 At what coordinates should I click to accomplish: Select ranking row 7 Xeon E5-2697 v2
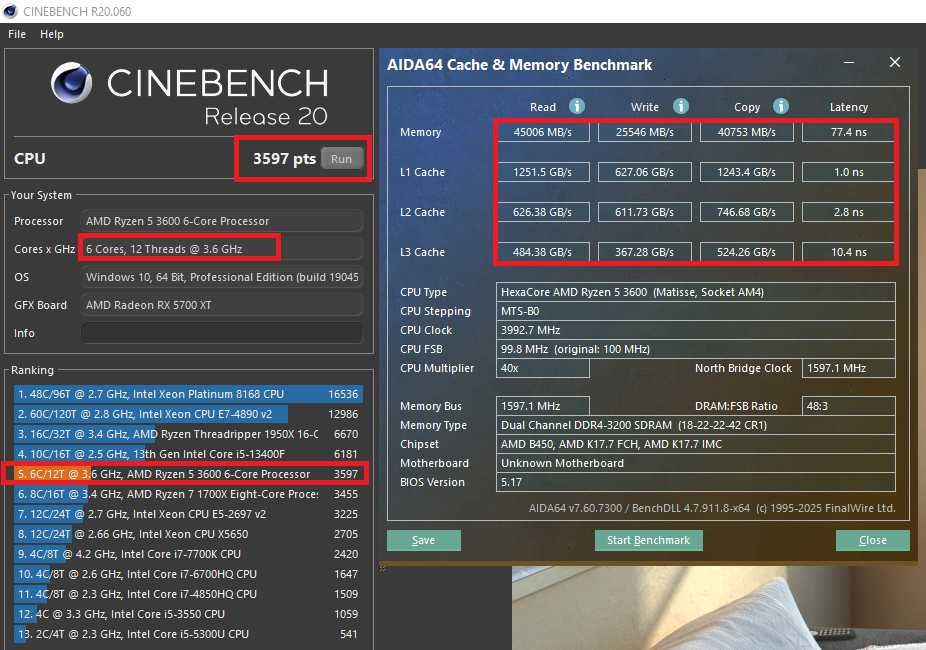(188, 514)
